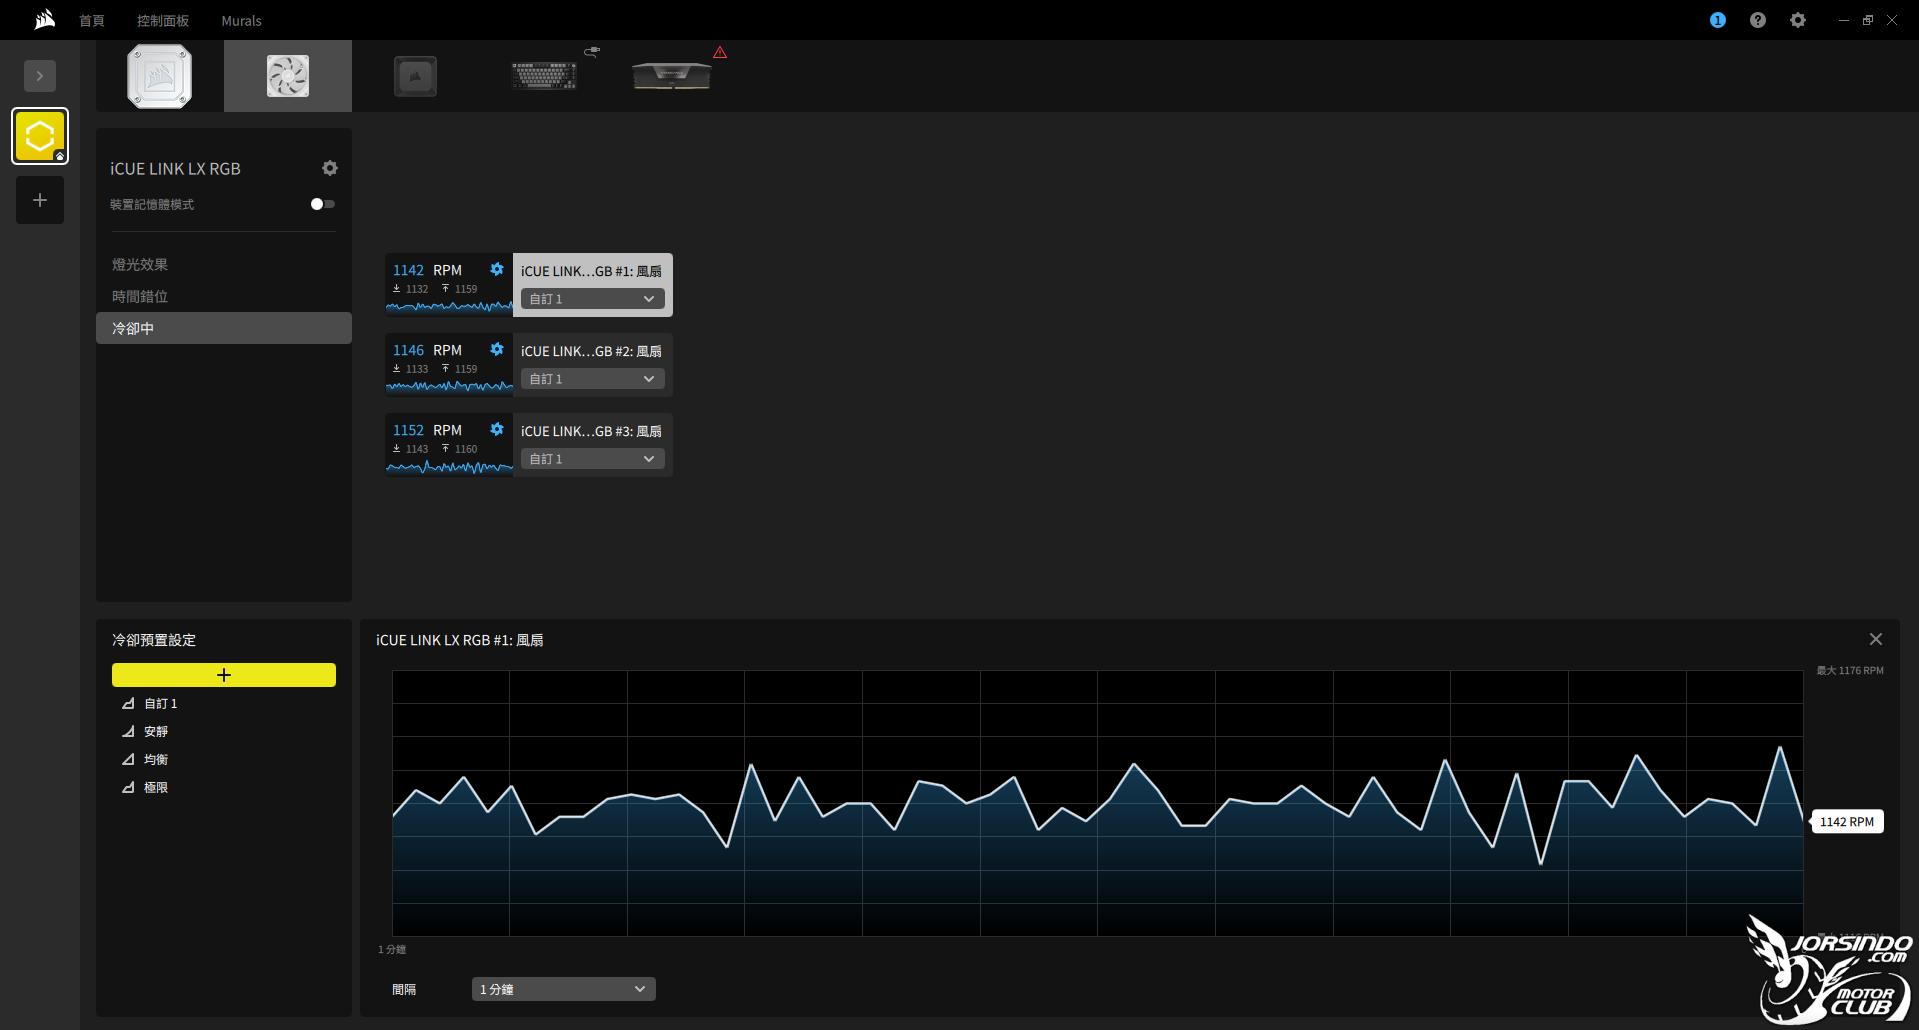Go to 控制面板 dashboard tab

point(163,20)
